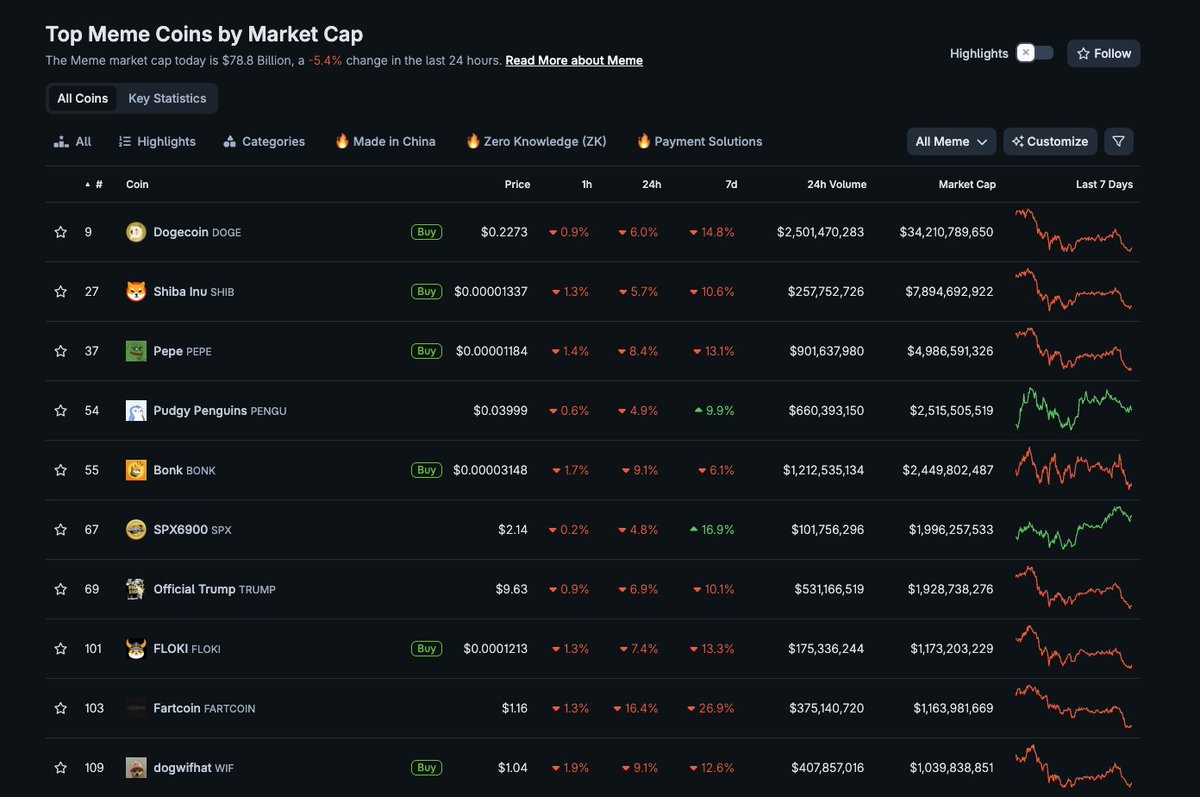Click the Customize button
Viewport: 1200px width, 797px height.
tap(1050, 141)
